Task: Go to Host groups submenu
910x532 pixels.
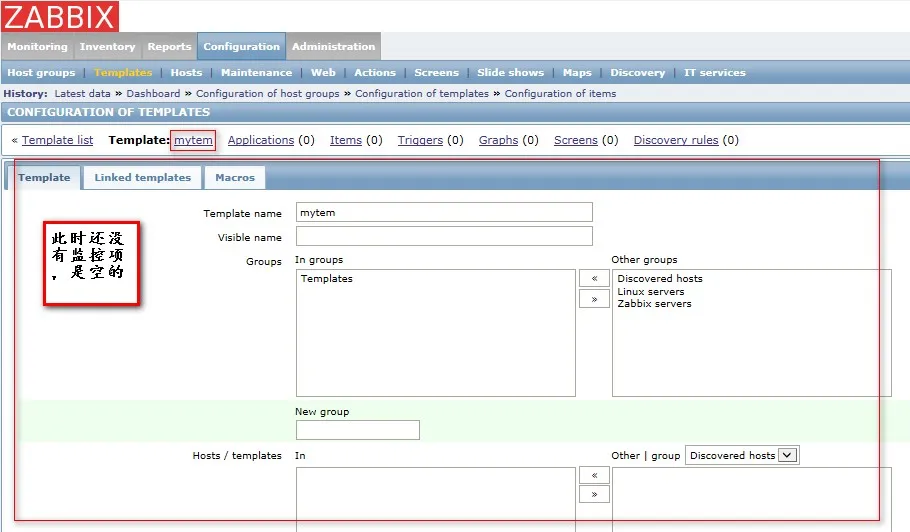Action: click(41, 73)
